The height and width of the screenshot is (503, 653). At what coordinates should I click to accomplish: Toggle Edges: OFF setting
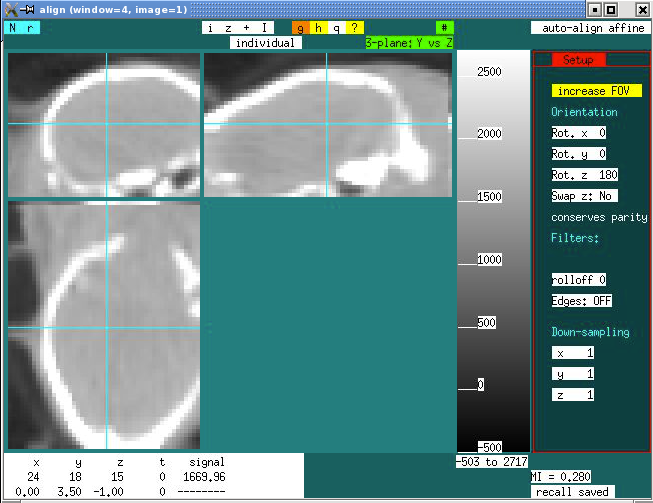point(582,301)
